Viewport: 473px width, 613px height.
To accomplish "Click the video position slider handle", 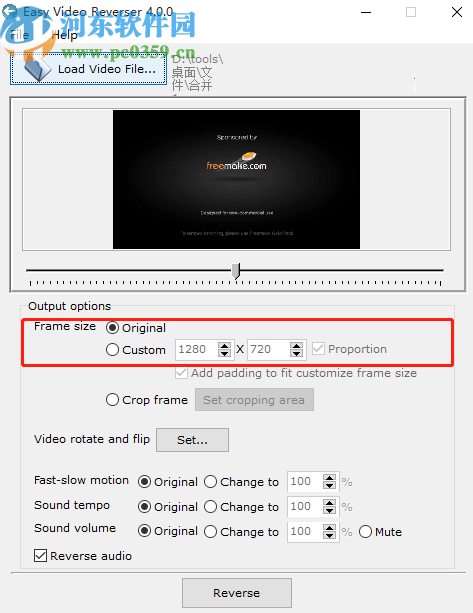I will [x=236, y=271].
